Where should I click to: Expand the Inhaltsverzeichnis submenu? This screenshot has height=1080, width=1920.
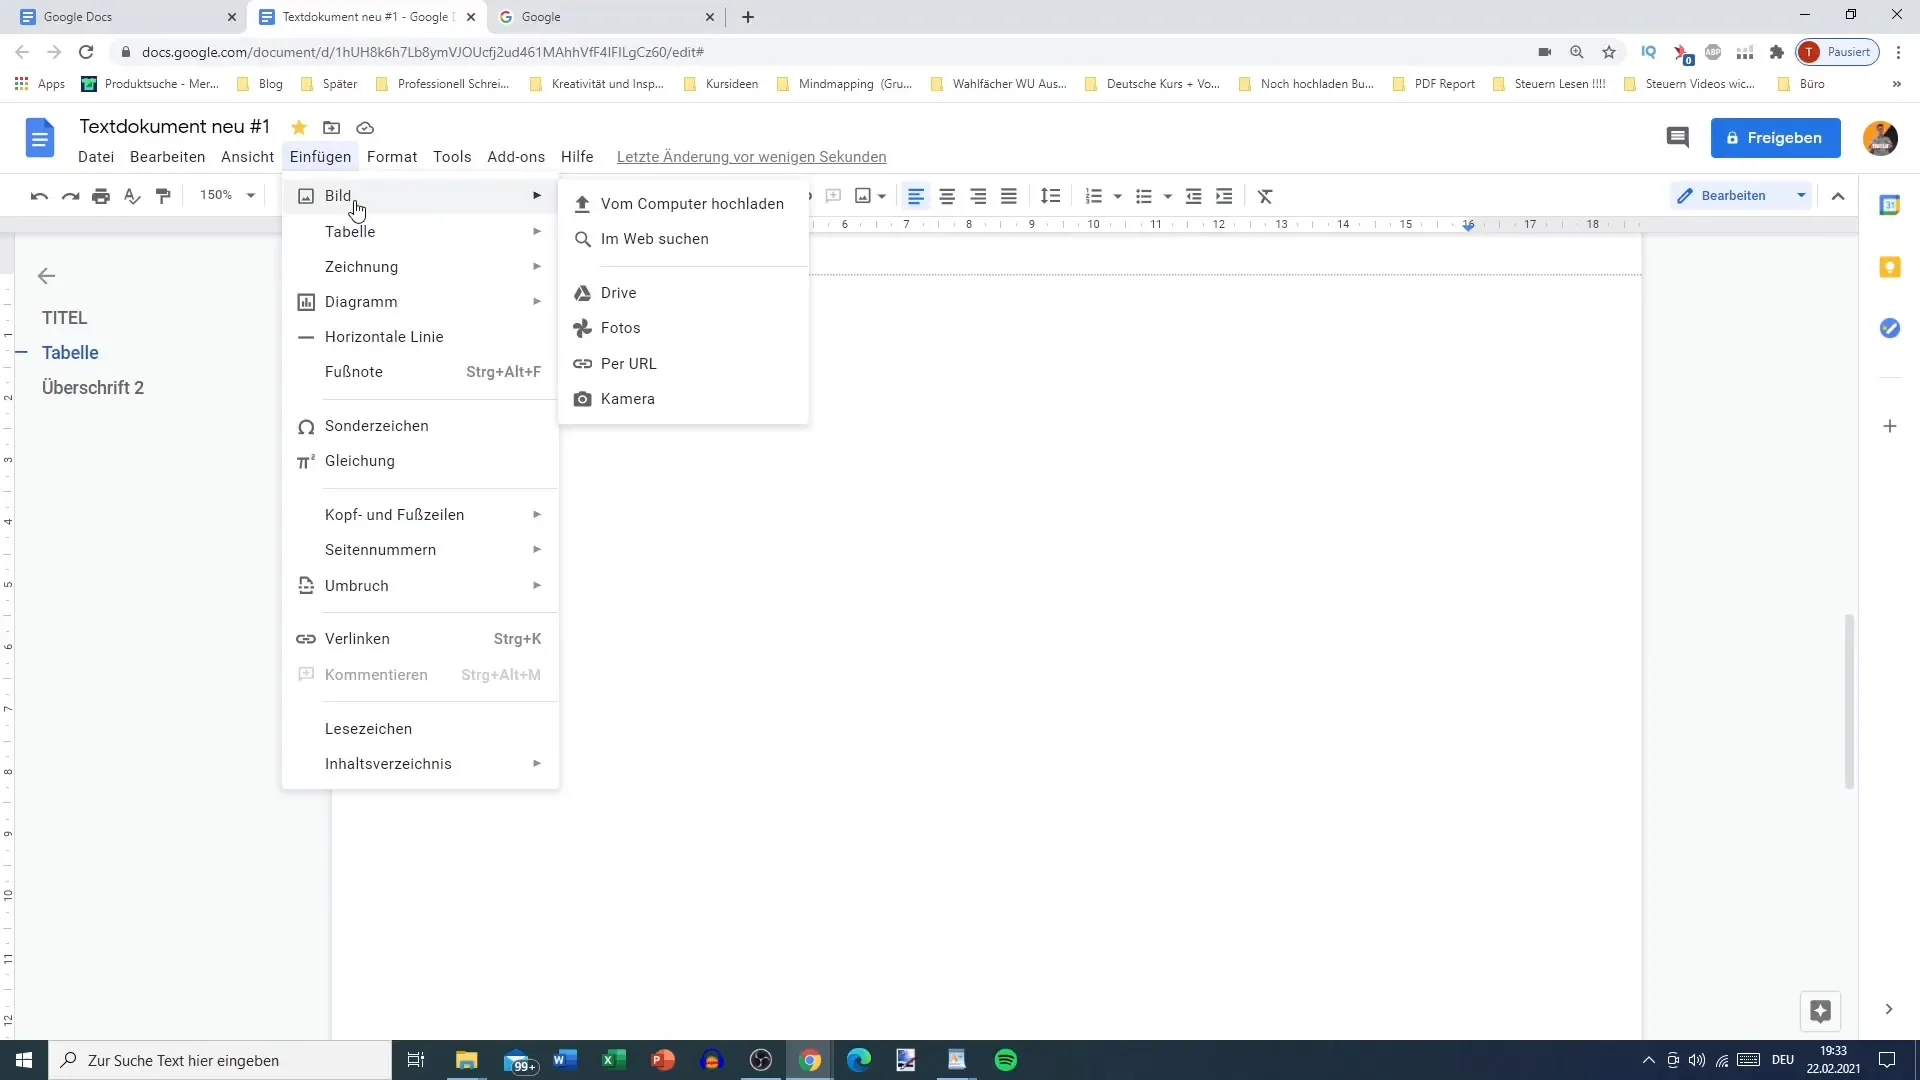(389, 762)
